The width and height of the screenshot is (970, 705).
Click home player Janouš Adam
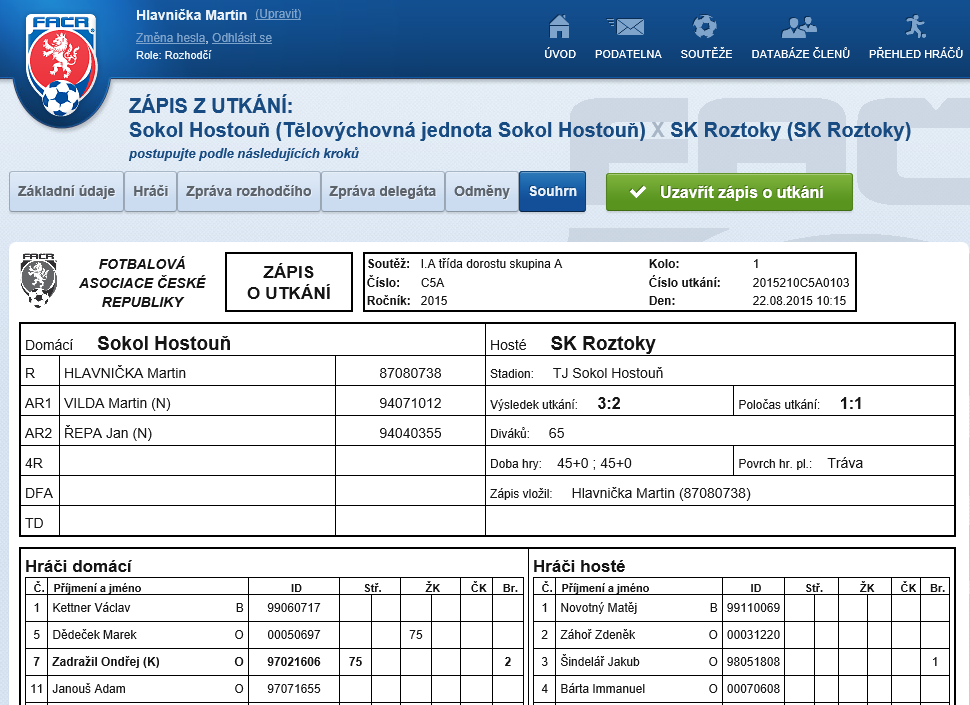pyautogui.click(x=88, y=688)
